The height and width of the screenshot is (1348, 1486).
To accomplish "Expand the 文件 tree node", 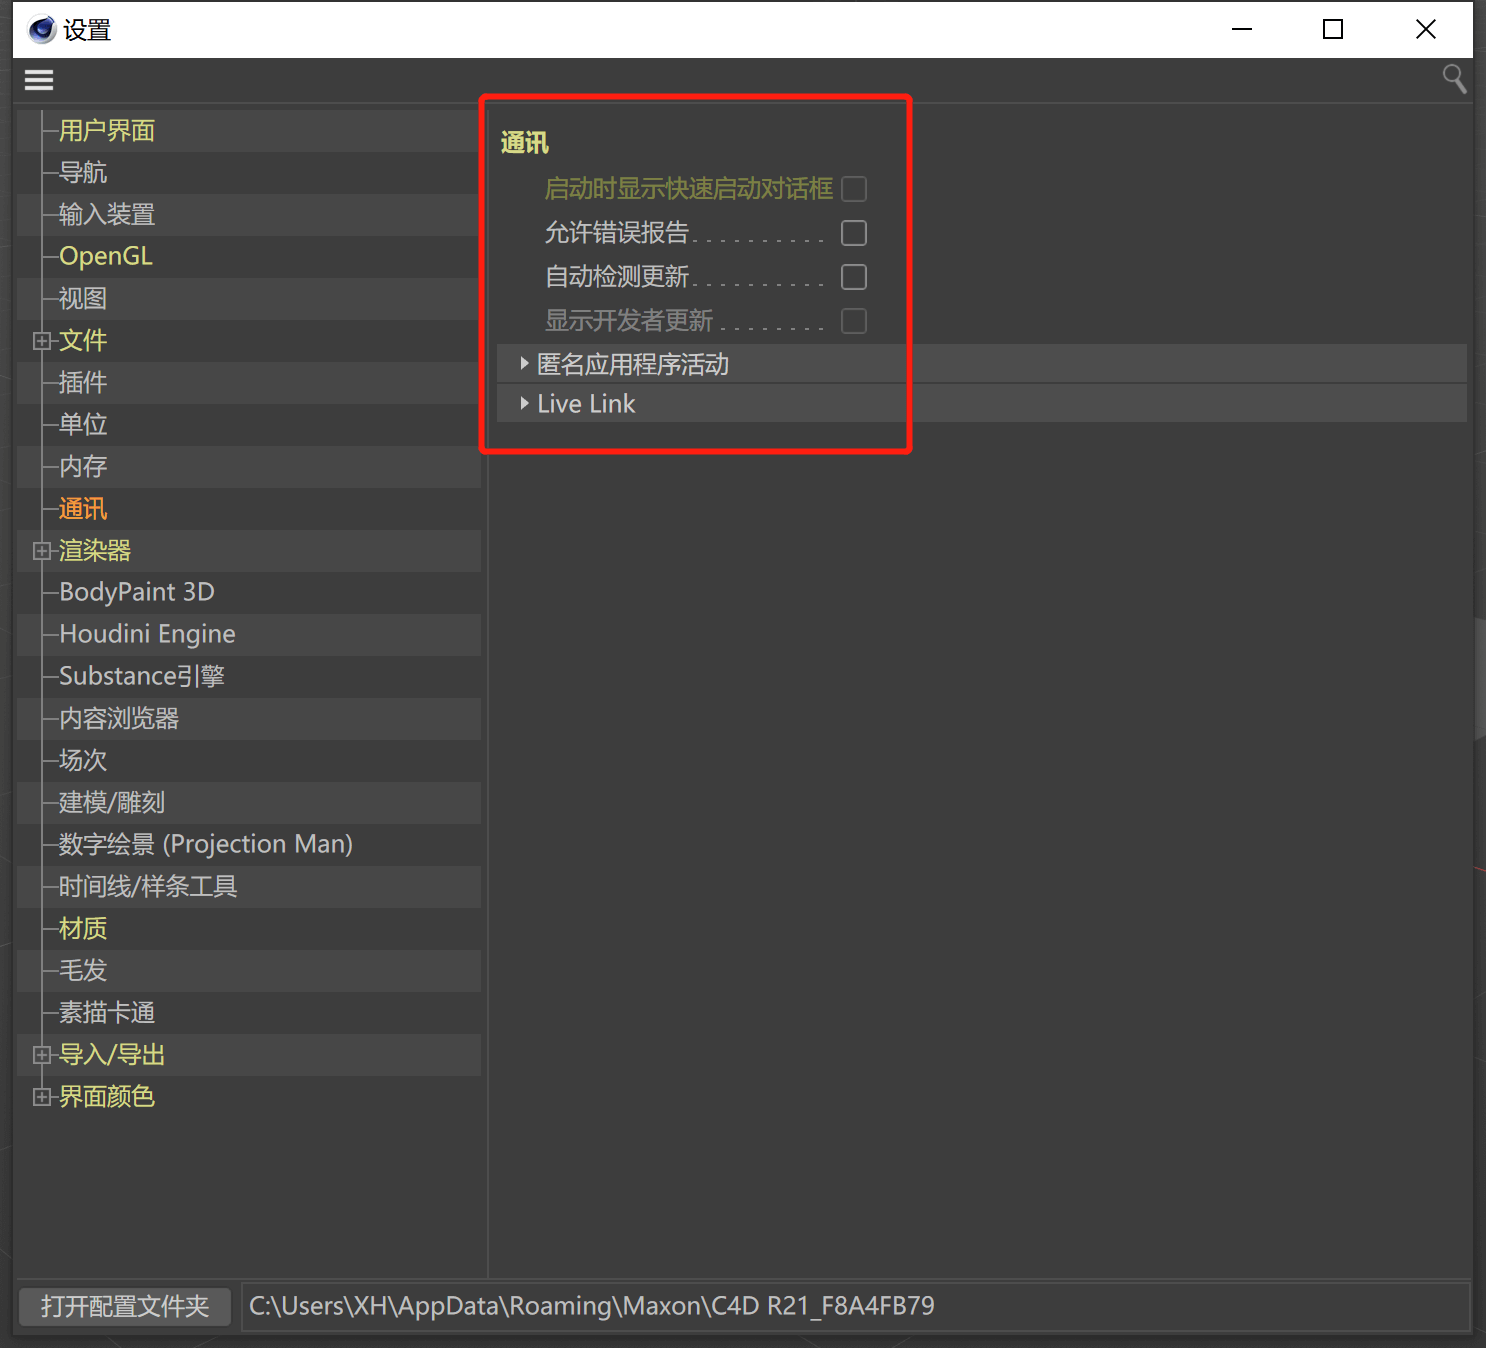I will (42, 341).
